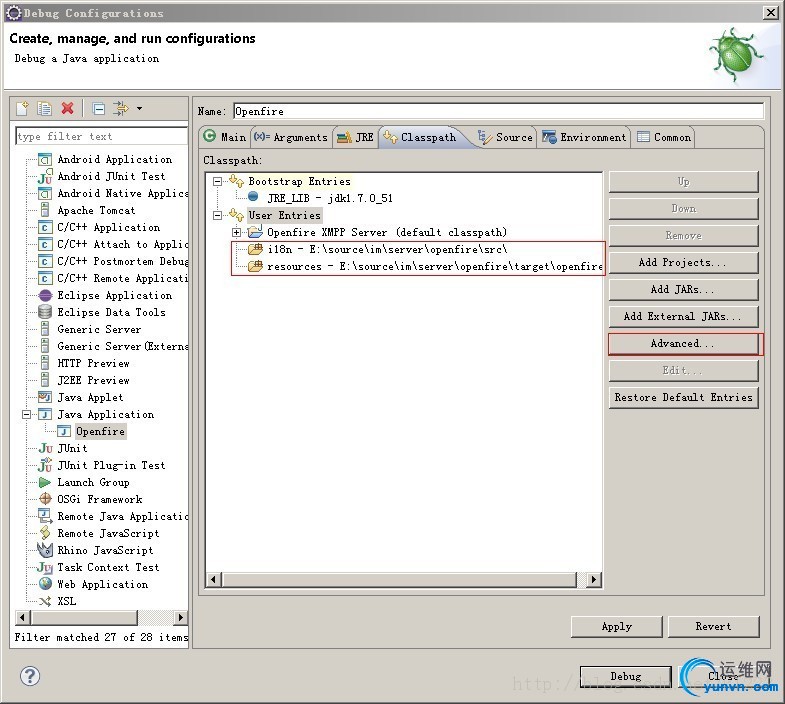785x704 pixels.
Task: Click the Advanced... button
Action: coord(683,343)
